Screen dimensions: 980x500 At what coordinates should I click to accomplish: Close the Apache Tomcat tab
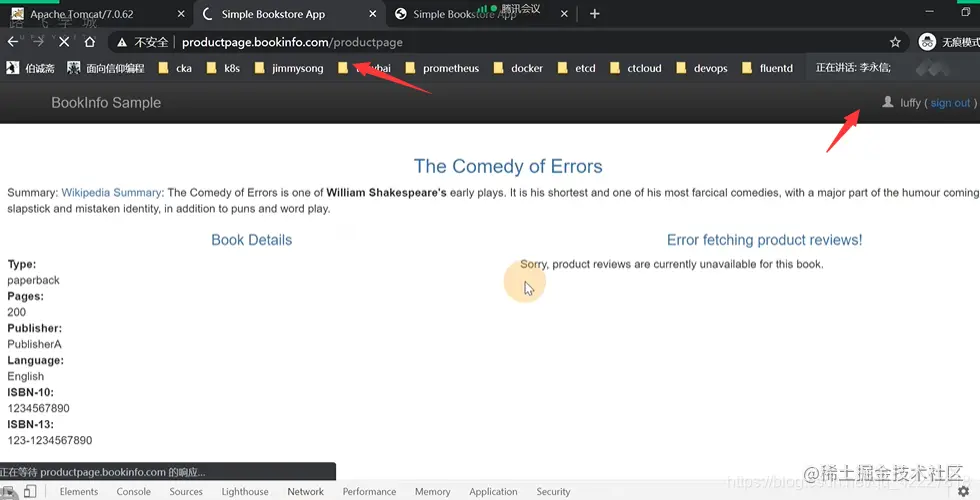point(181,14)
